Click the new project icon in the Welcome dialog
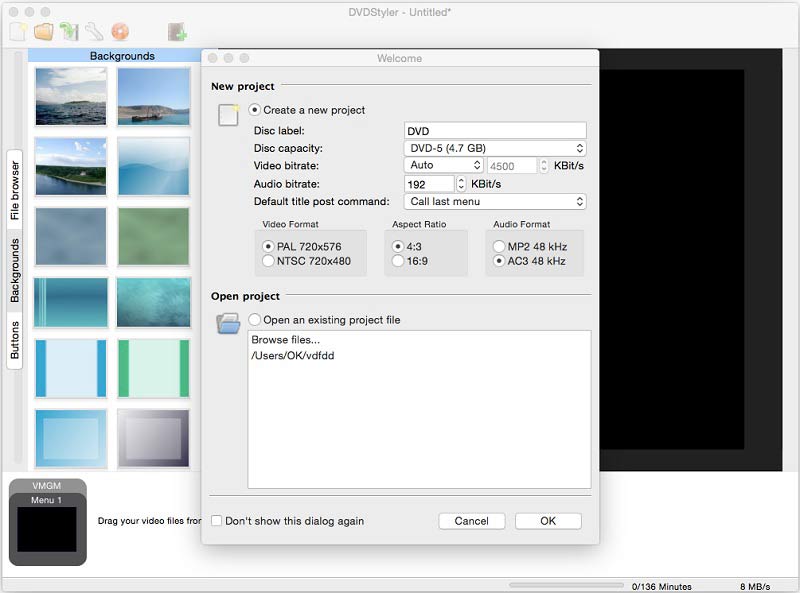 pos(227,114)
